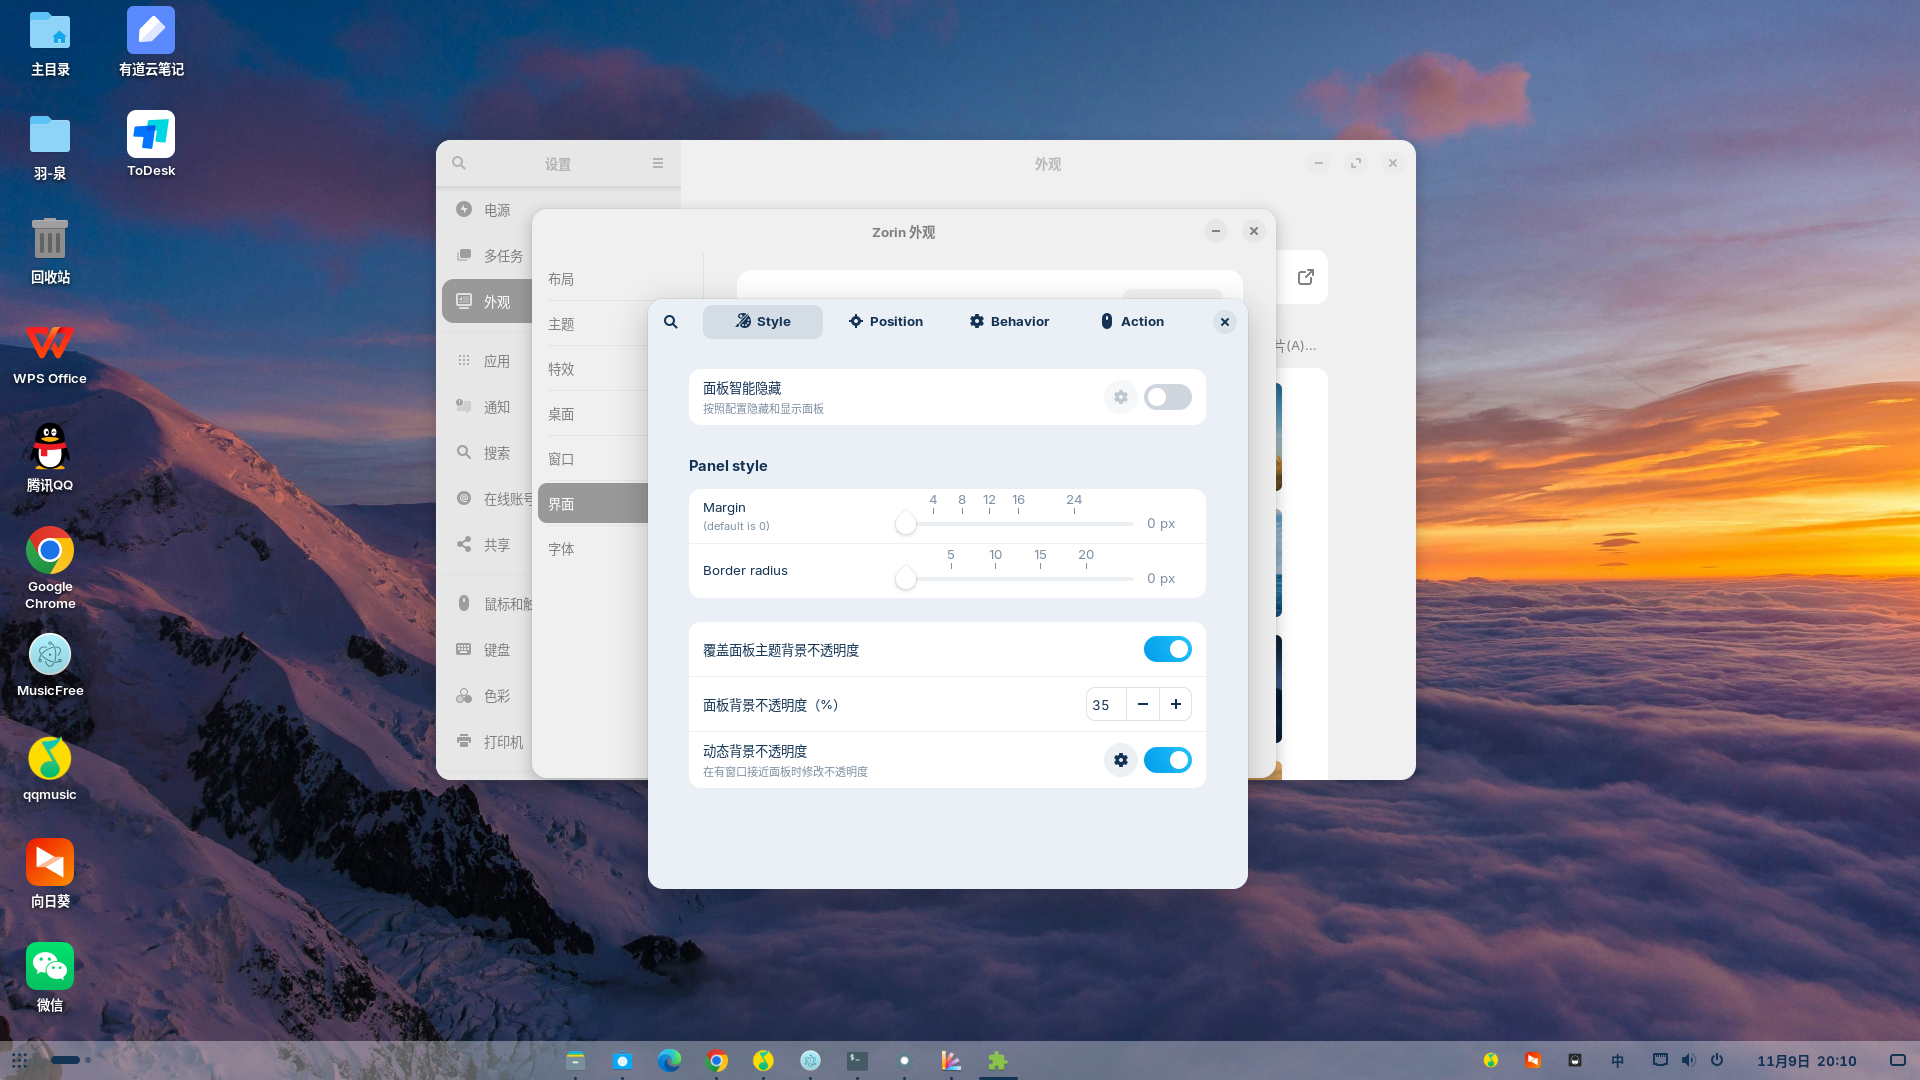This screenshot has width=1920, height=1080.
Task: Disable 覆盖面板主题背景不透明度 toggle
Action: coord(1168,649)
